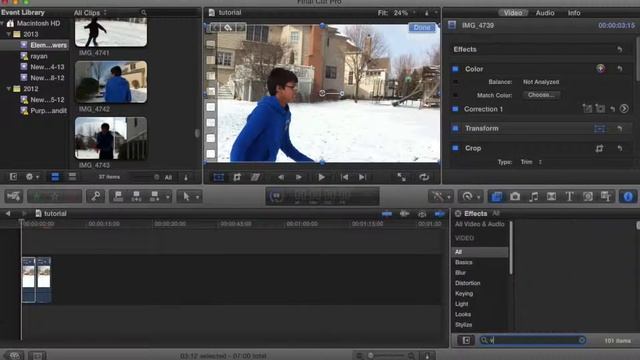Toggle the Crop checkbox in inspector
Screen dimensions: 640x360
coord(456,148)
